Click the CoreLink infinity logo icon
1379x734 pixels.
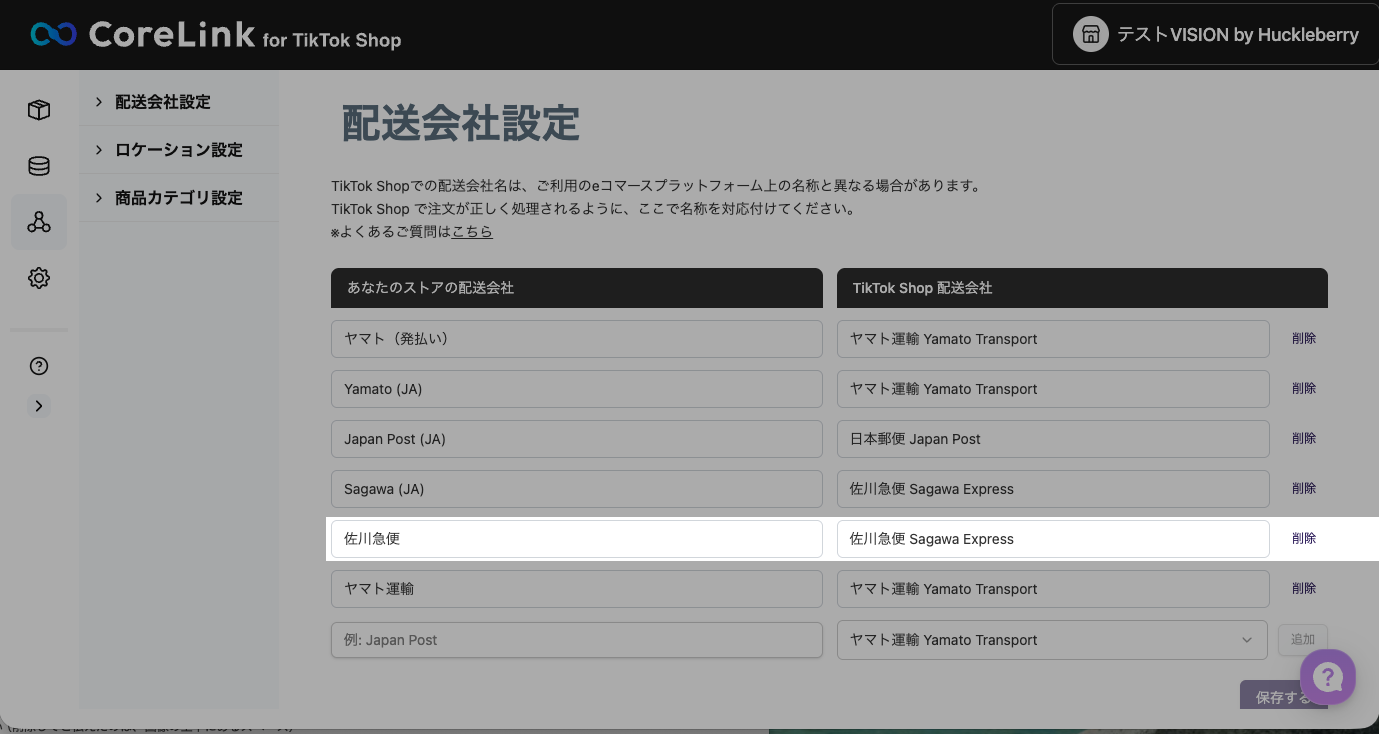[53, 35]
